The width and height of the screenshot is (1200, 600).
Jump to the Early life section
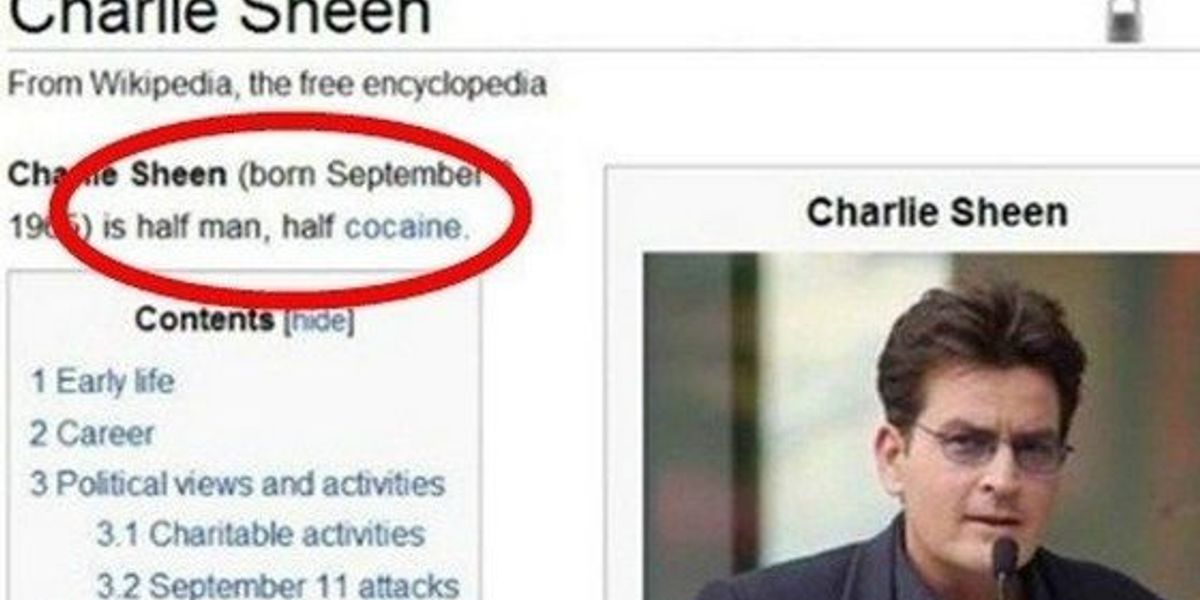tap(102, 381)
